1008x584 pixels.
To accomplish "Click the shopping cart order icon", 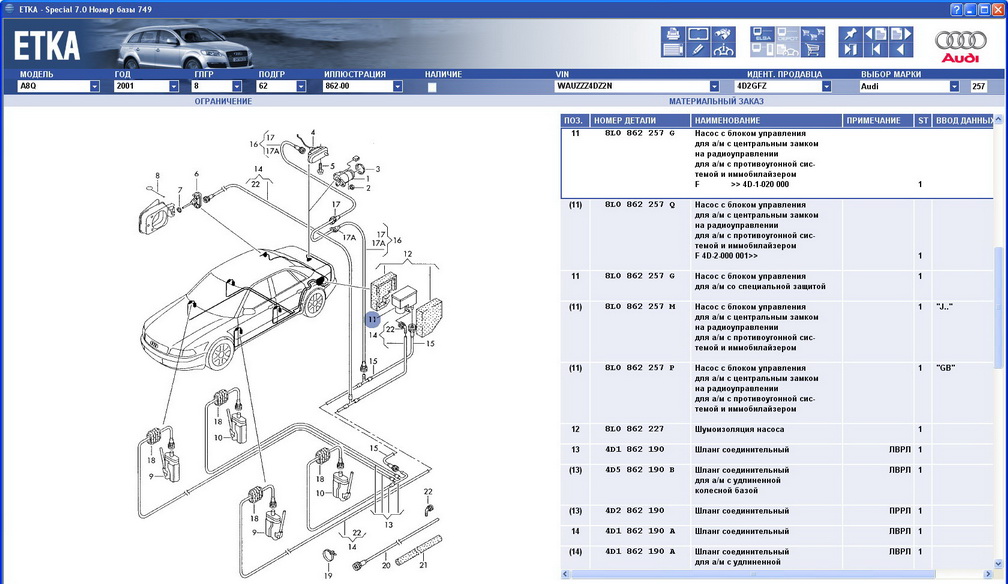I will click(x=813, y=49).
